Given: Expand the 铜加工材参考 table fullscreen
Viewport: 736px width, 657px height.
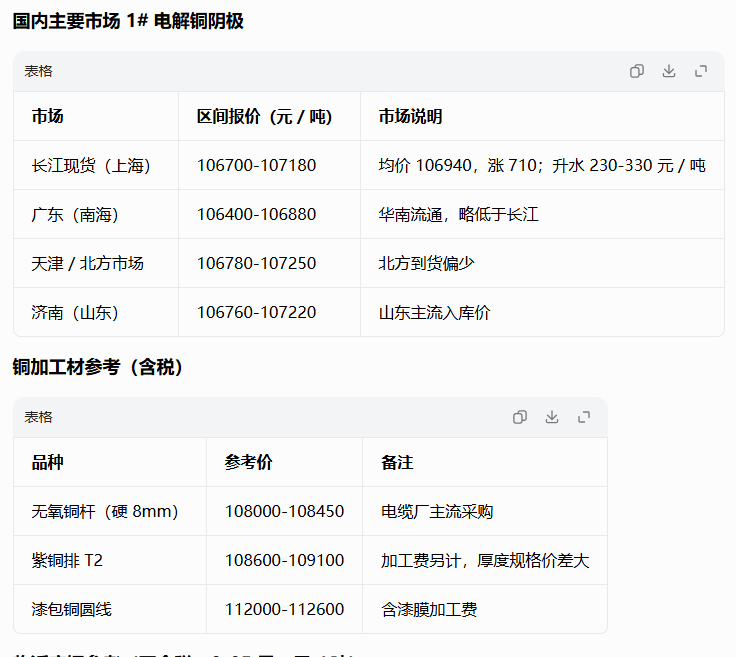Looking at the screenshot, I should point(584,417).
